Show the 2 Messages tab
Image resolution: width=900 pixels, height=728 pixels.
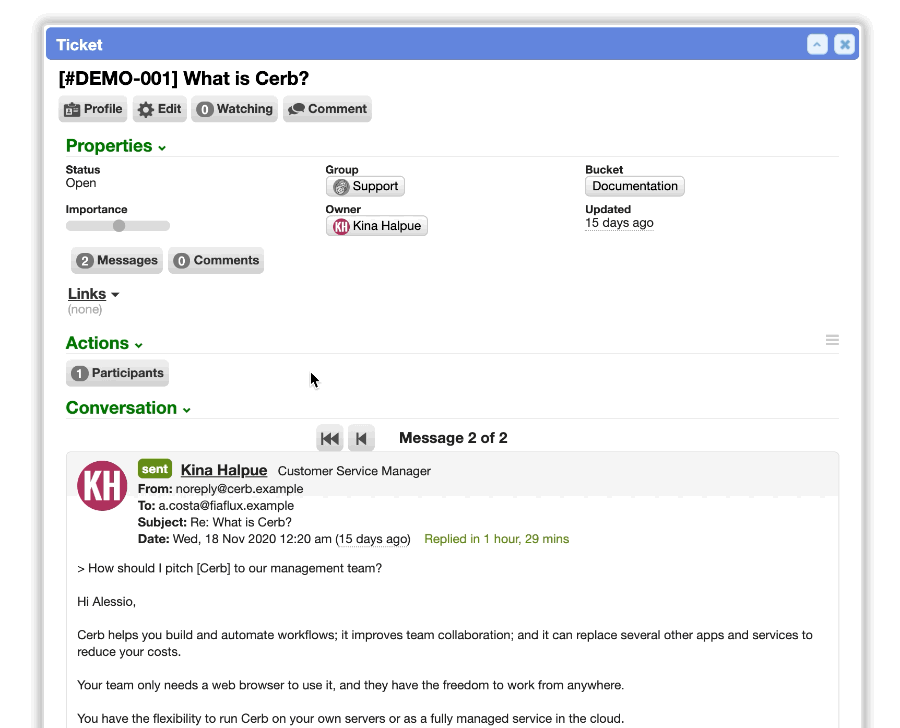point(117,261)
